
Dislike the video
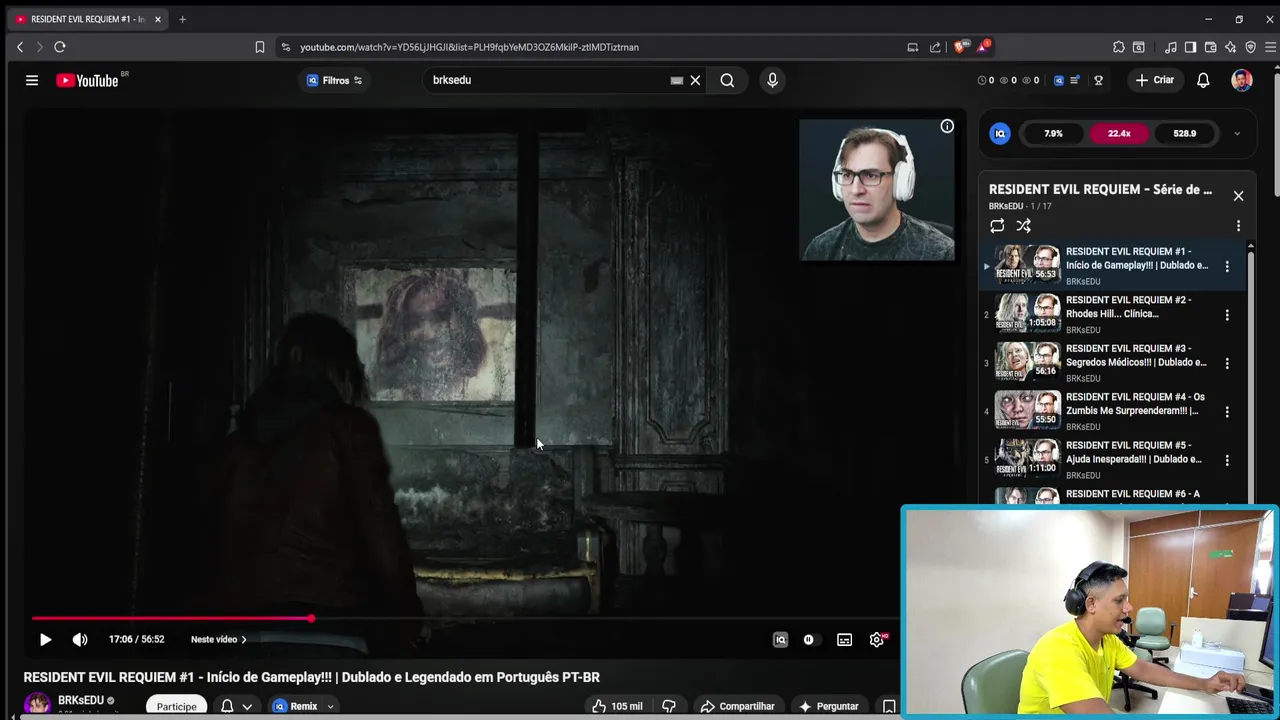coord(669,706)
